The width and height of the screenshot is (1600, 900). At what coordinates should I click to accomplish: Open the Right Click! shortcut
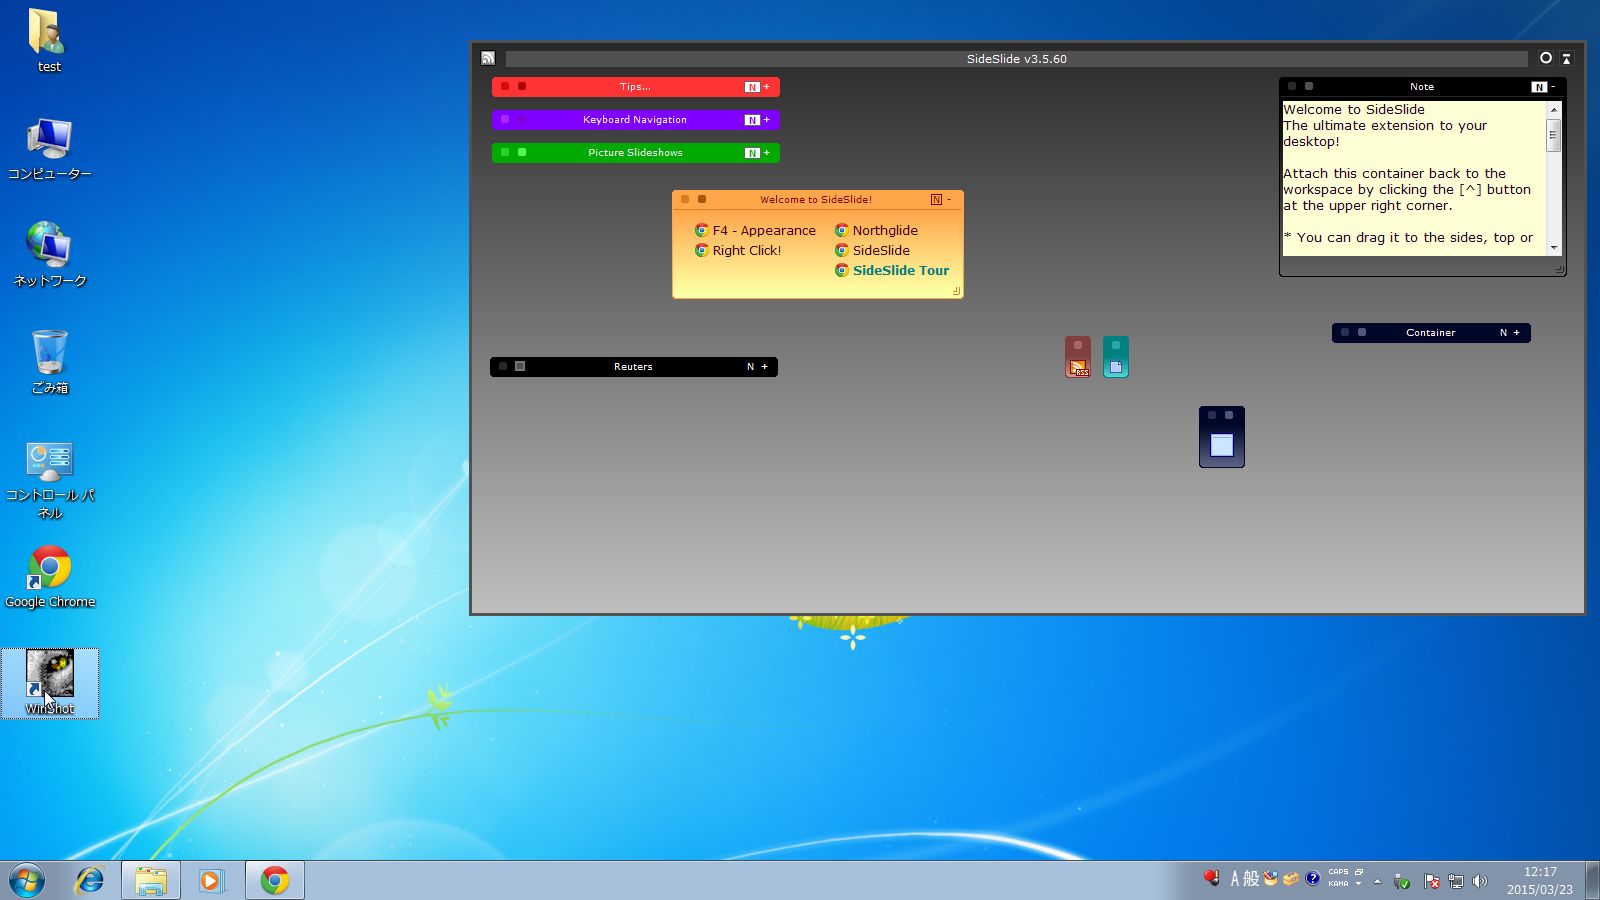point(738,251)
